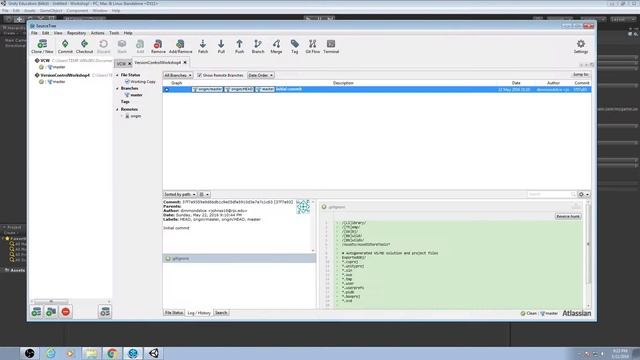Open the Clone / New toolbar button
The width and height of the screenshot is (640, 360).
tap(42, 47)
